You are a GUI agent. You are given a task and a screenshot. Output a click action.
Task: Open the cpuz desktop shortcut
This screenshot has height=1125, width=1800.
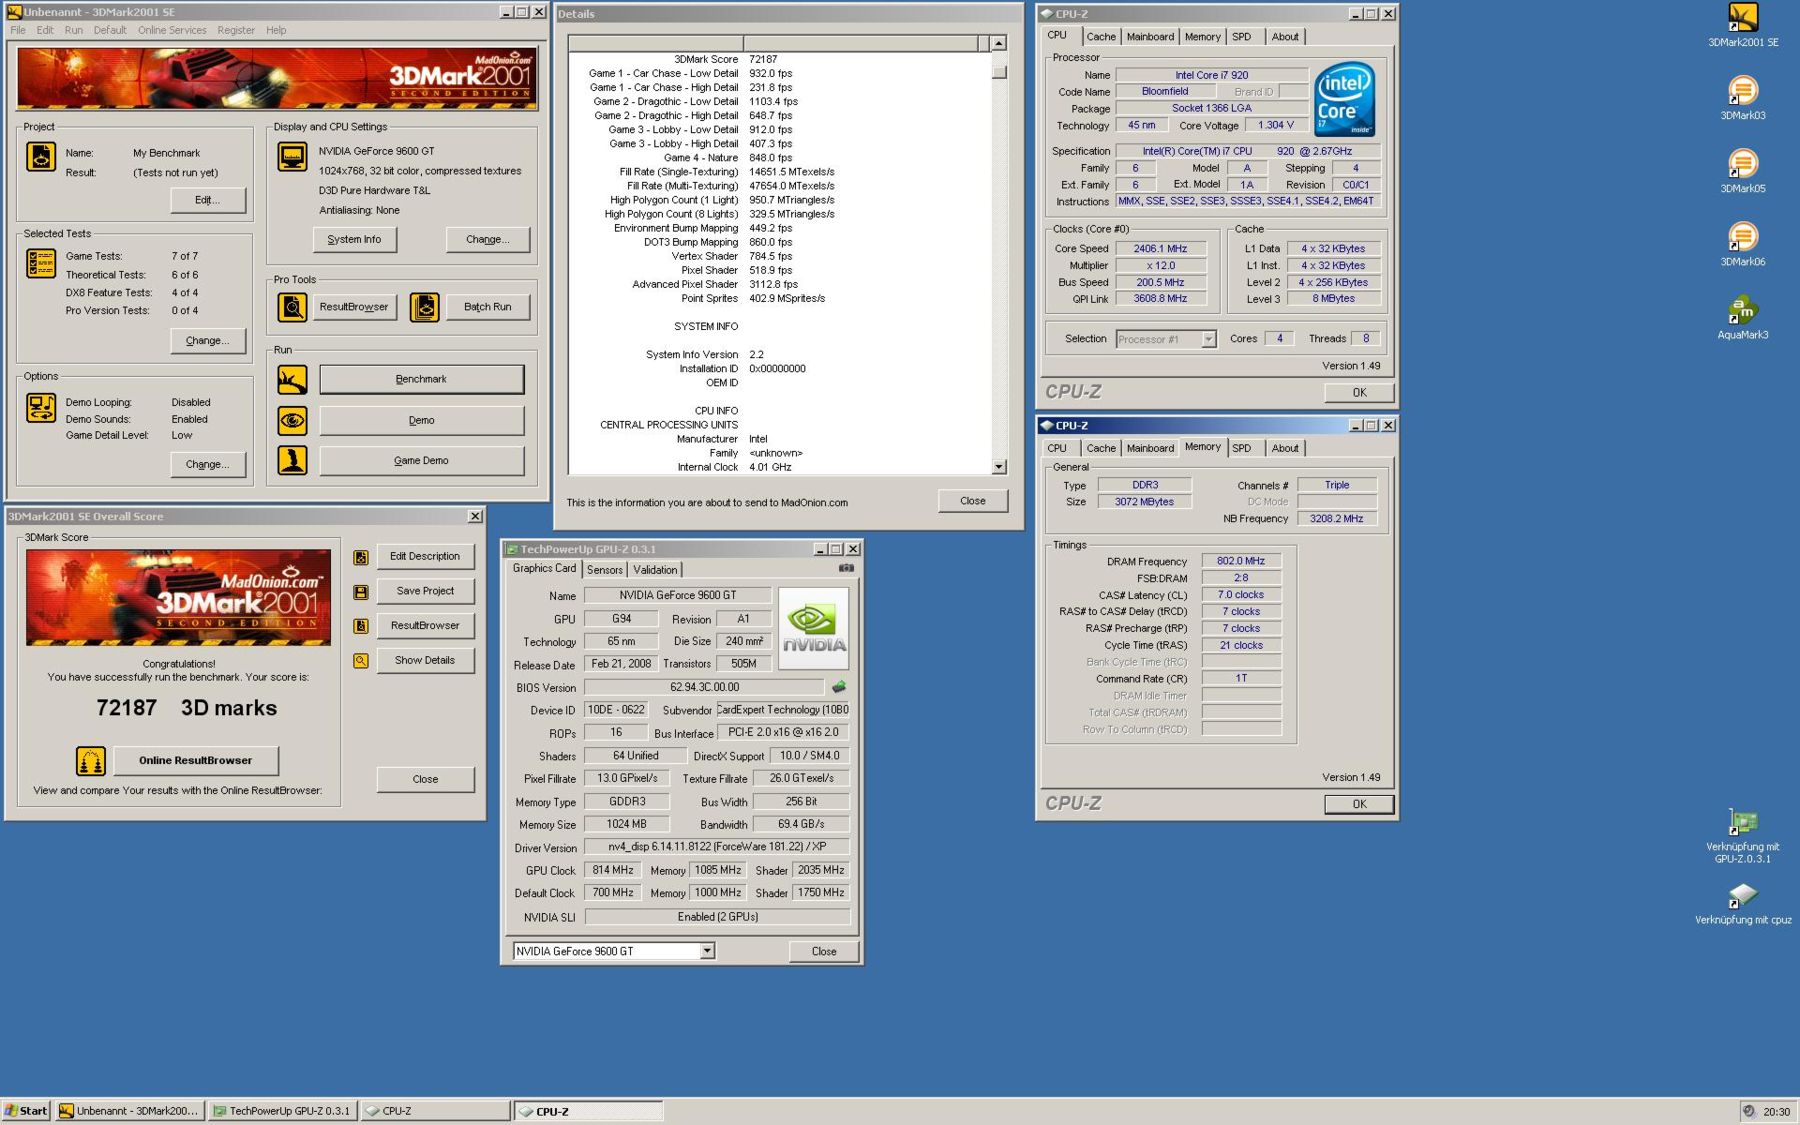(1742, 902)
